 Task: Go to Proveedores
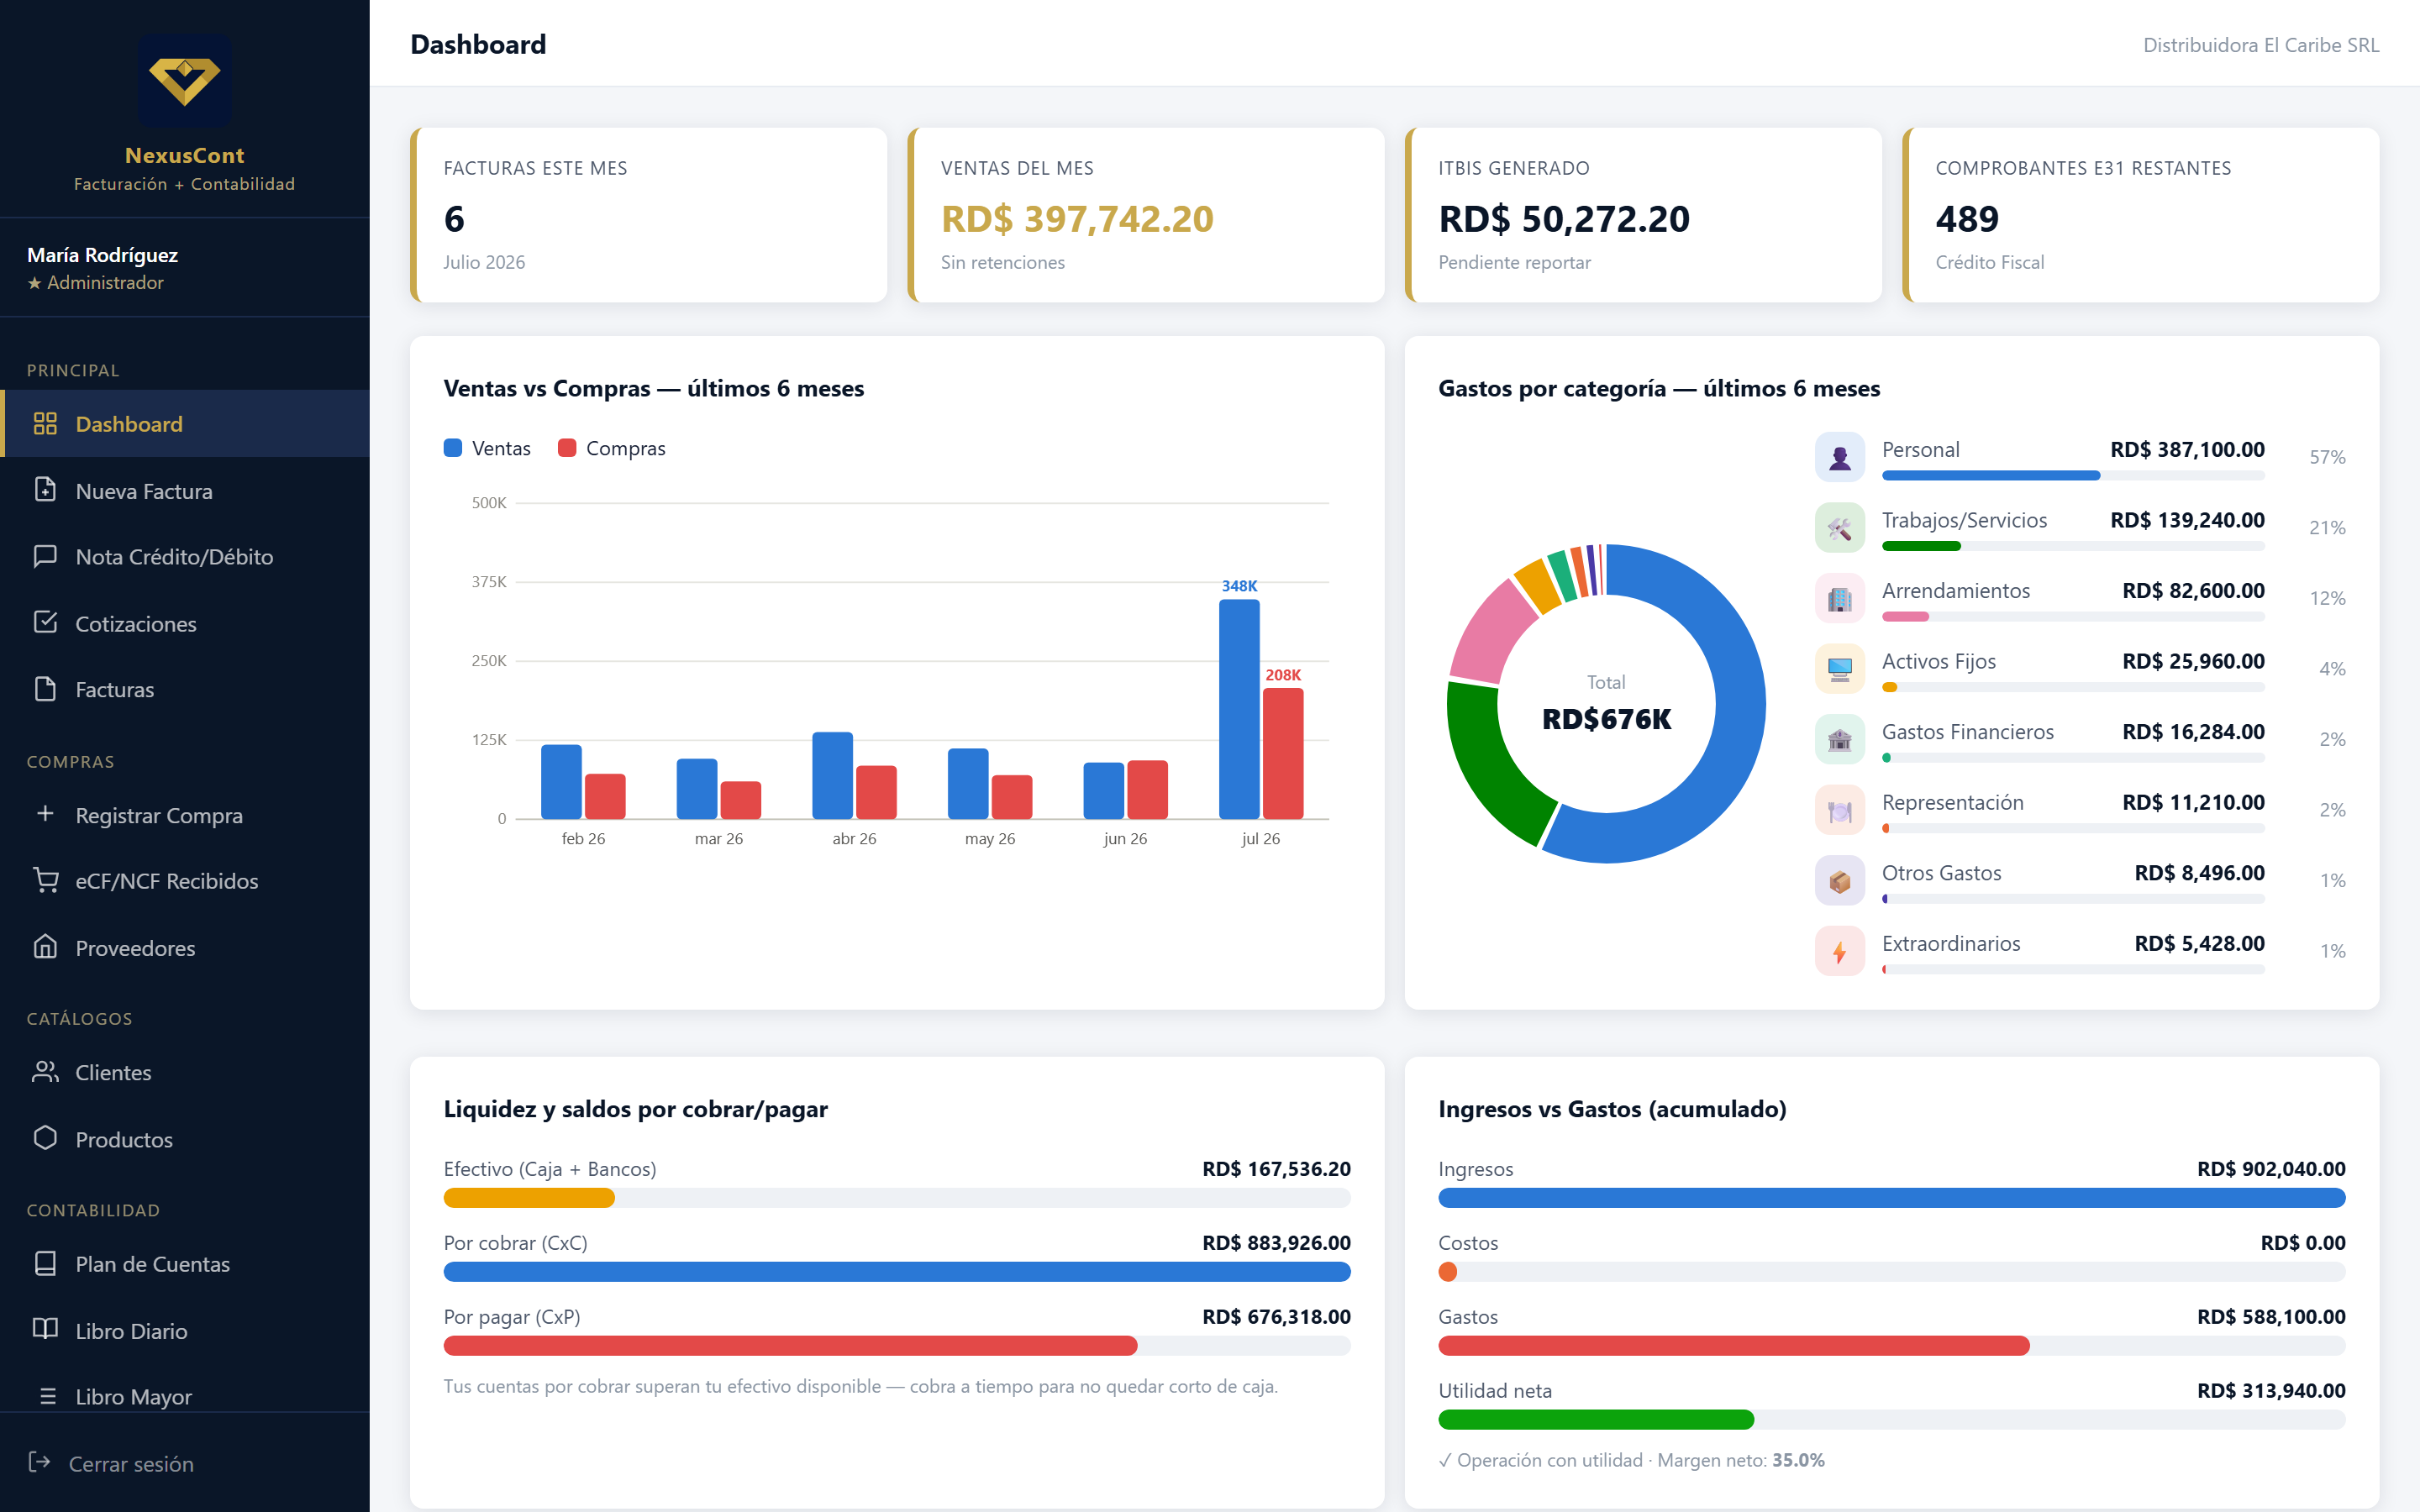click(x=185, y=947)
